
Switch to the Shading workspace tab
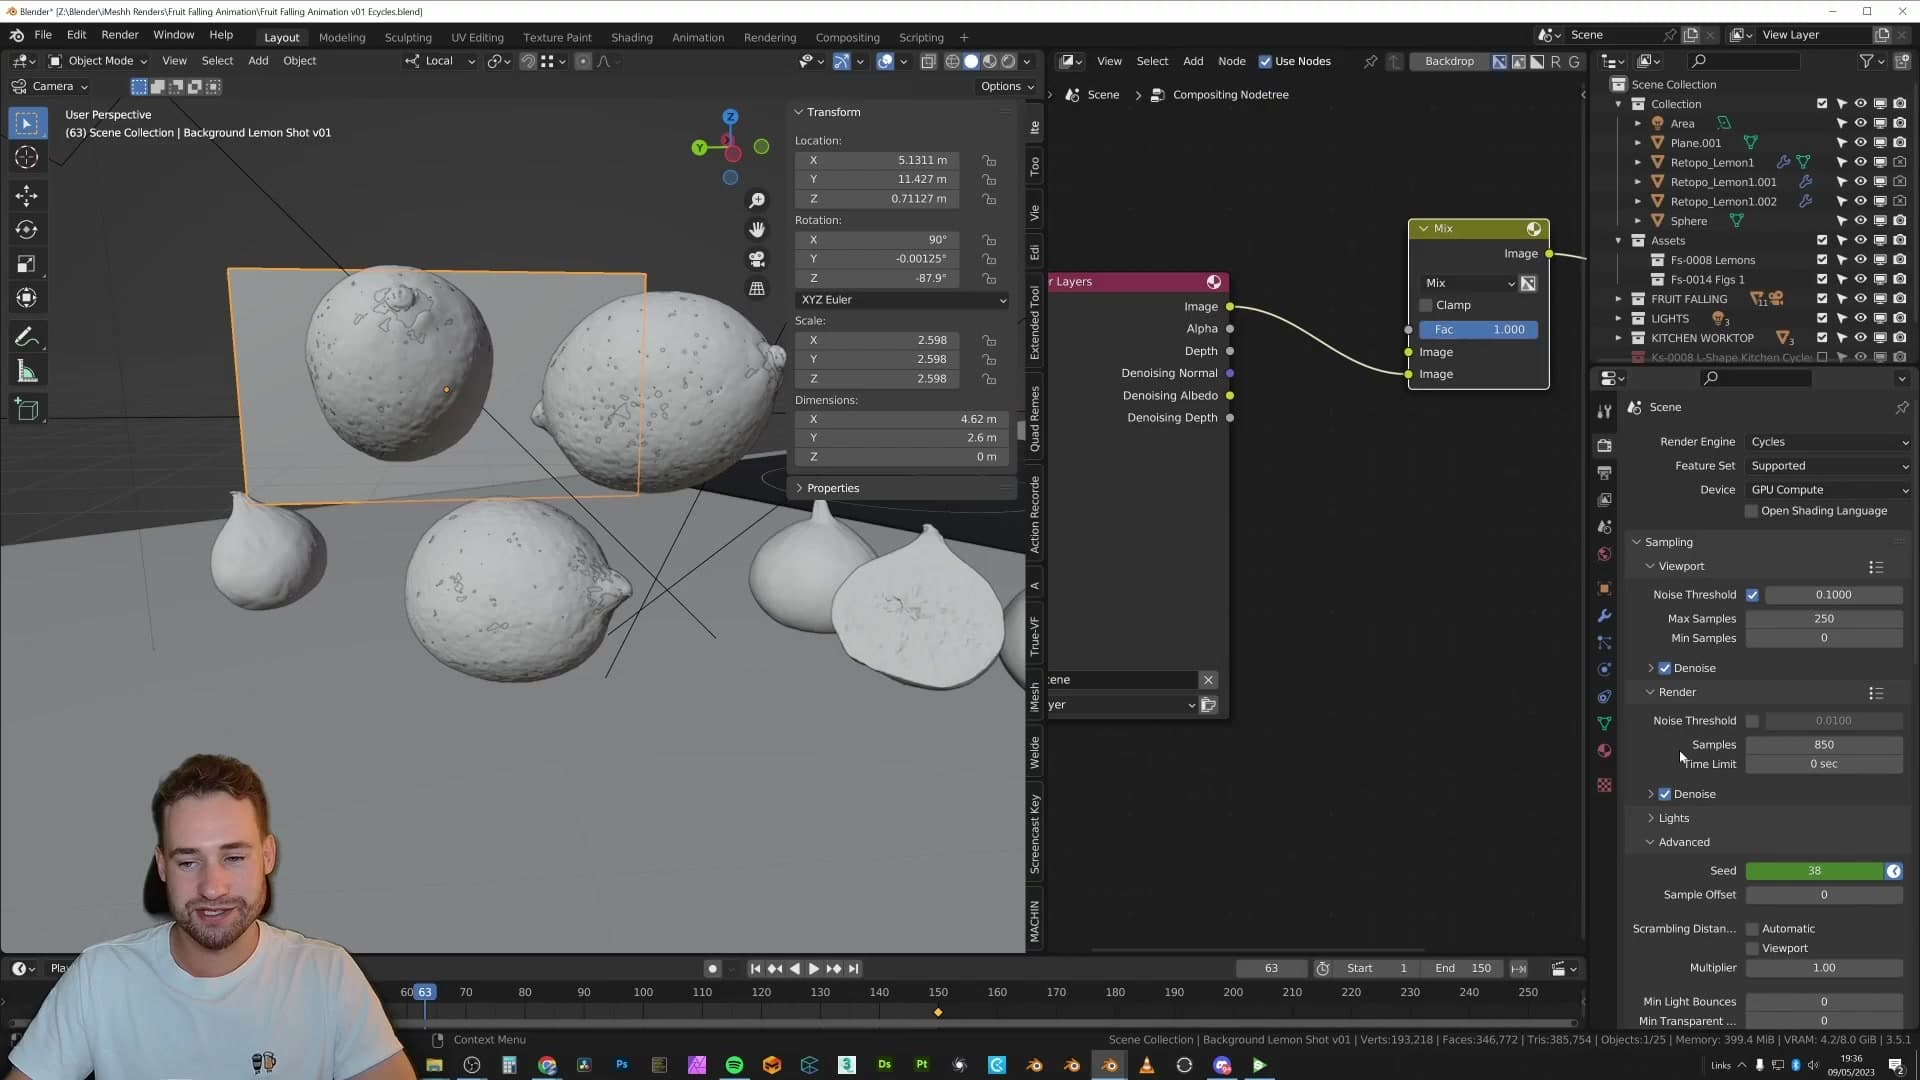[x=632, y=37]
